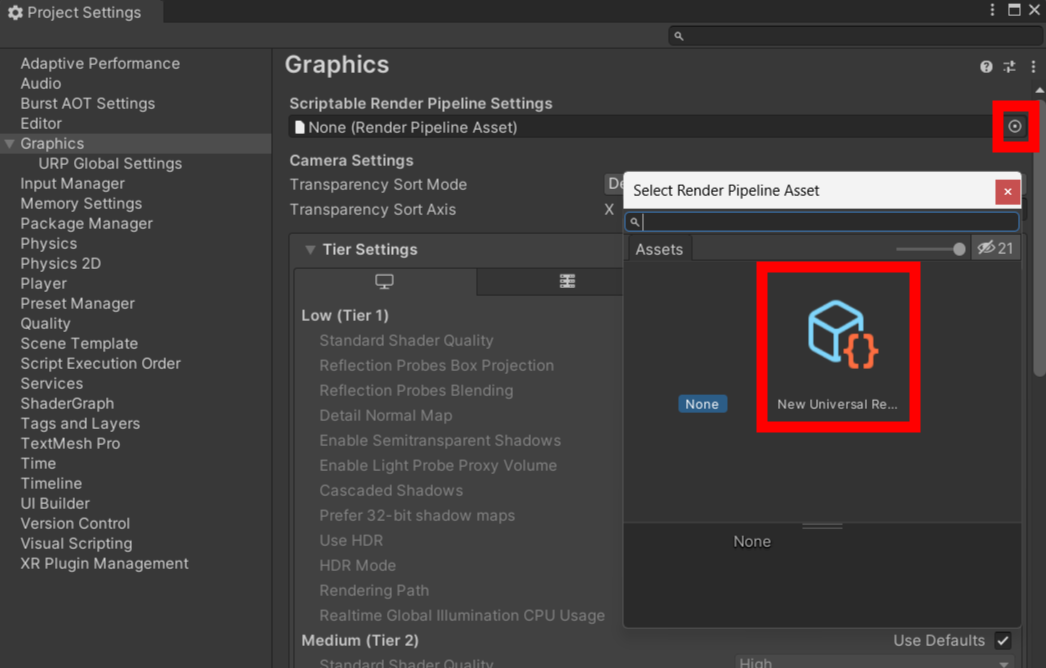Select URP Global Settings
The image size is (1046, 668).
coord(110,163)
